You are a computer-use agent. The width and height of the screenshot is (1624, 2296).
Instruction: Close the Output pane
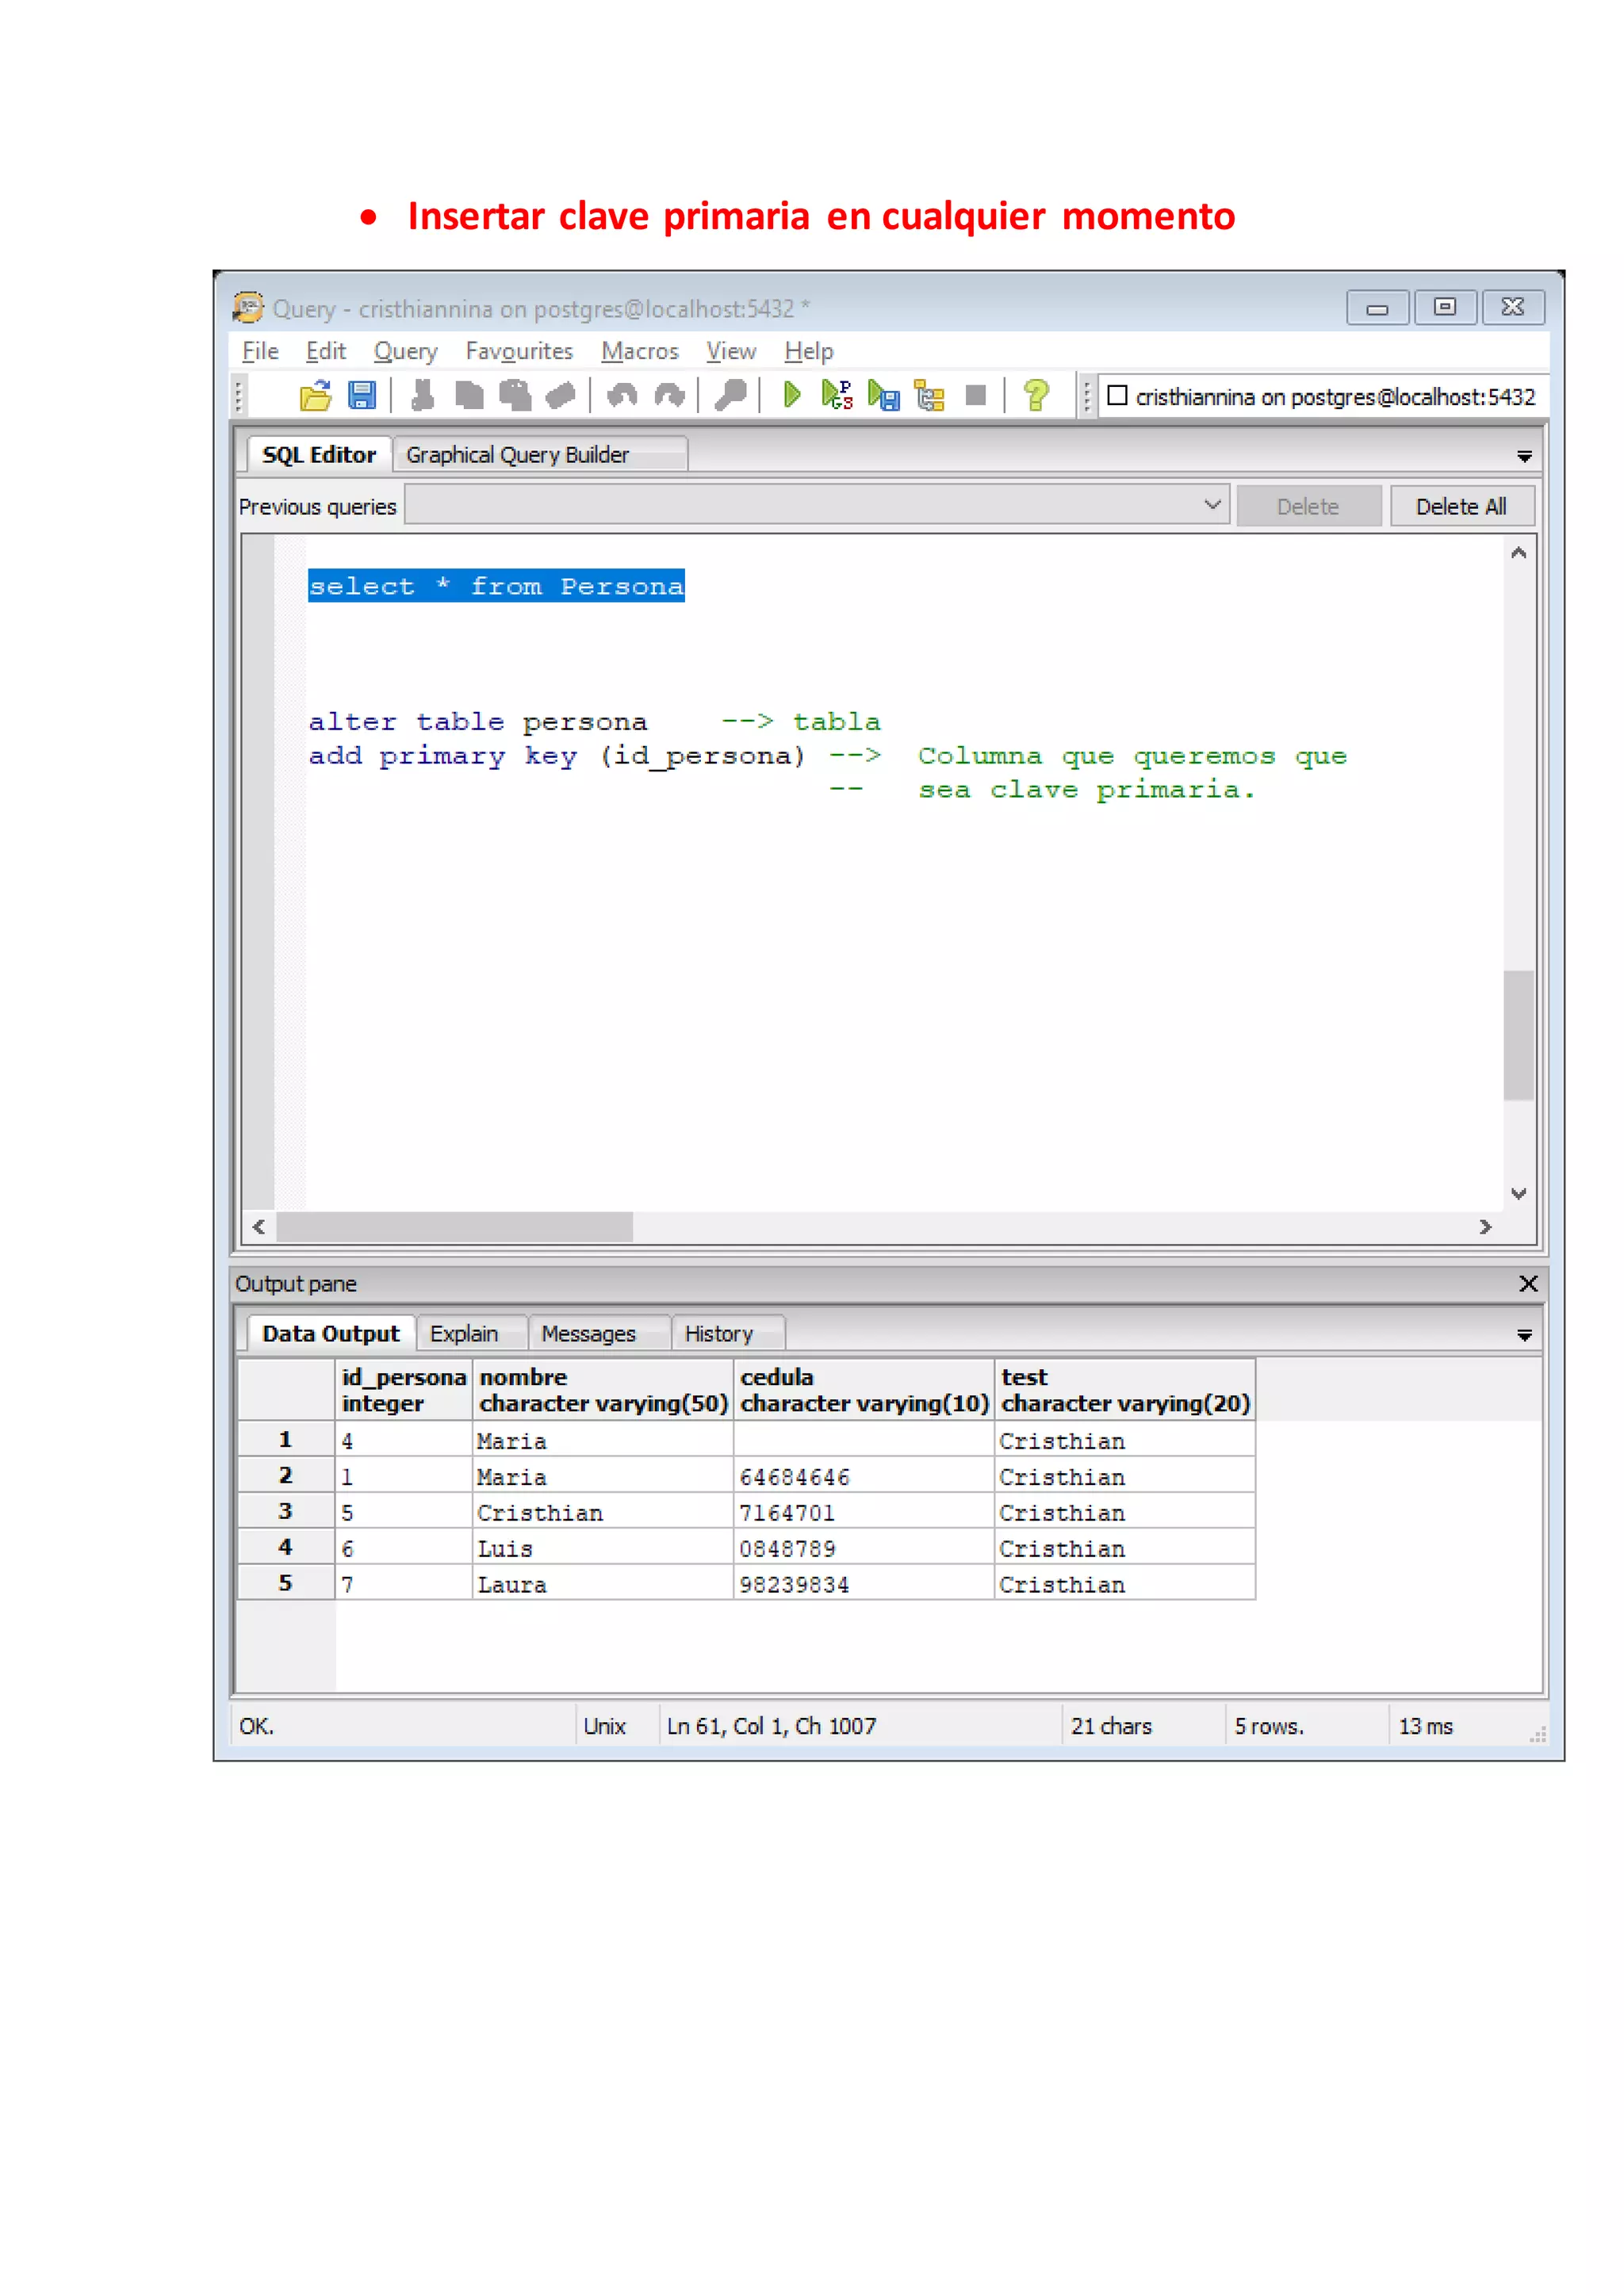point(1528,1283)
